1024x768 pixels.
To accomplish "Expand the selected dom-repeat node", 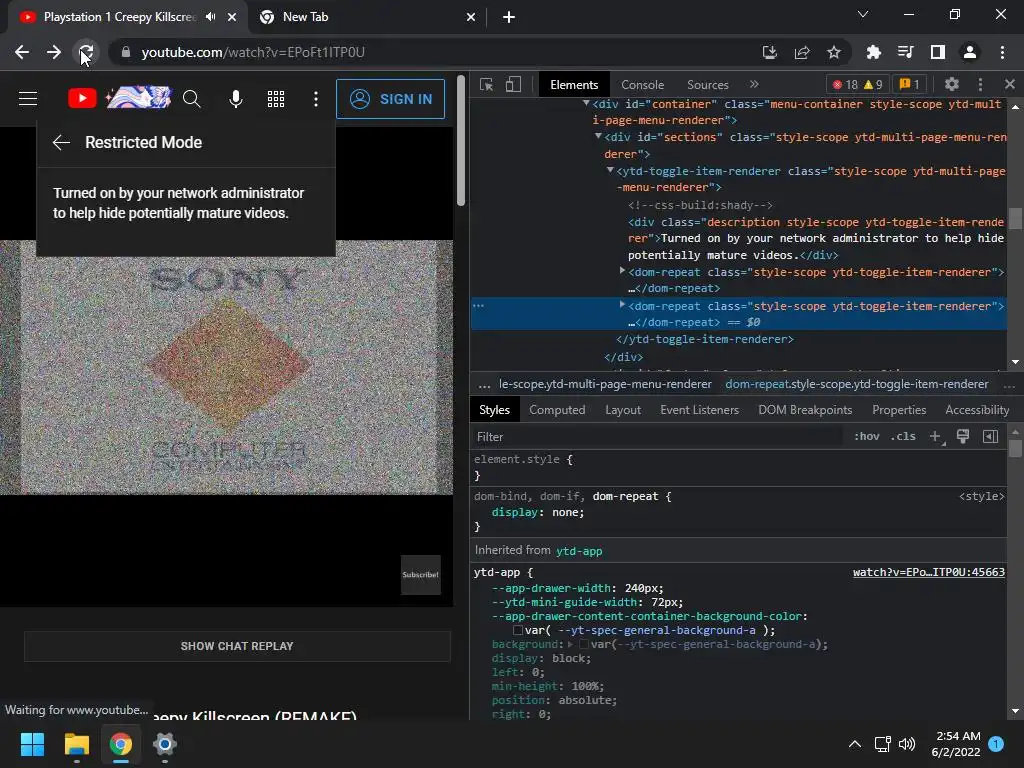I will point(622,304).
